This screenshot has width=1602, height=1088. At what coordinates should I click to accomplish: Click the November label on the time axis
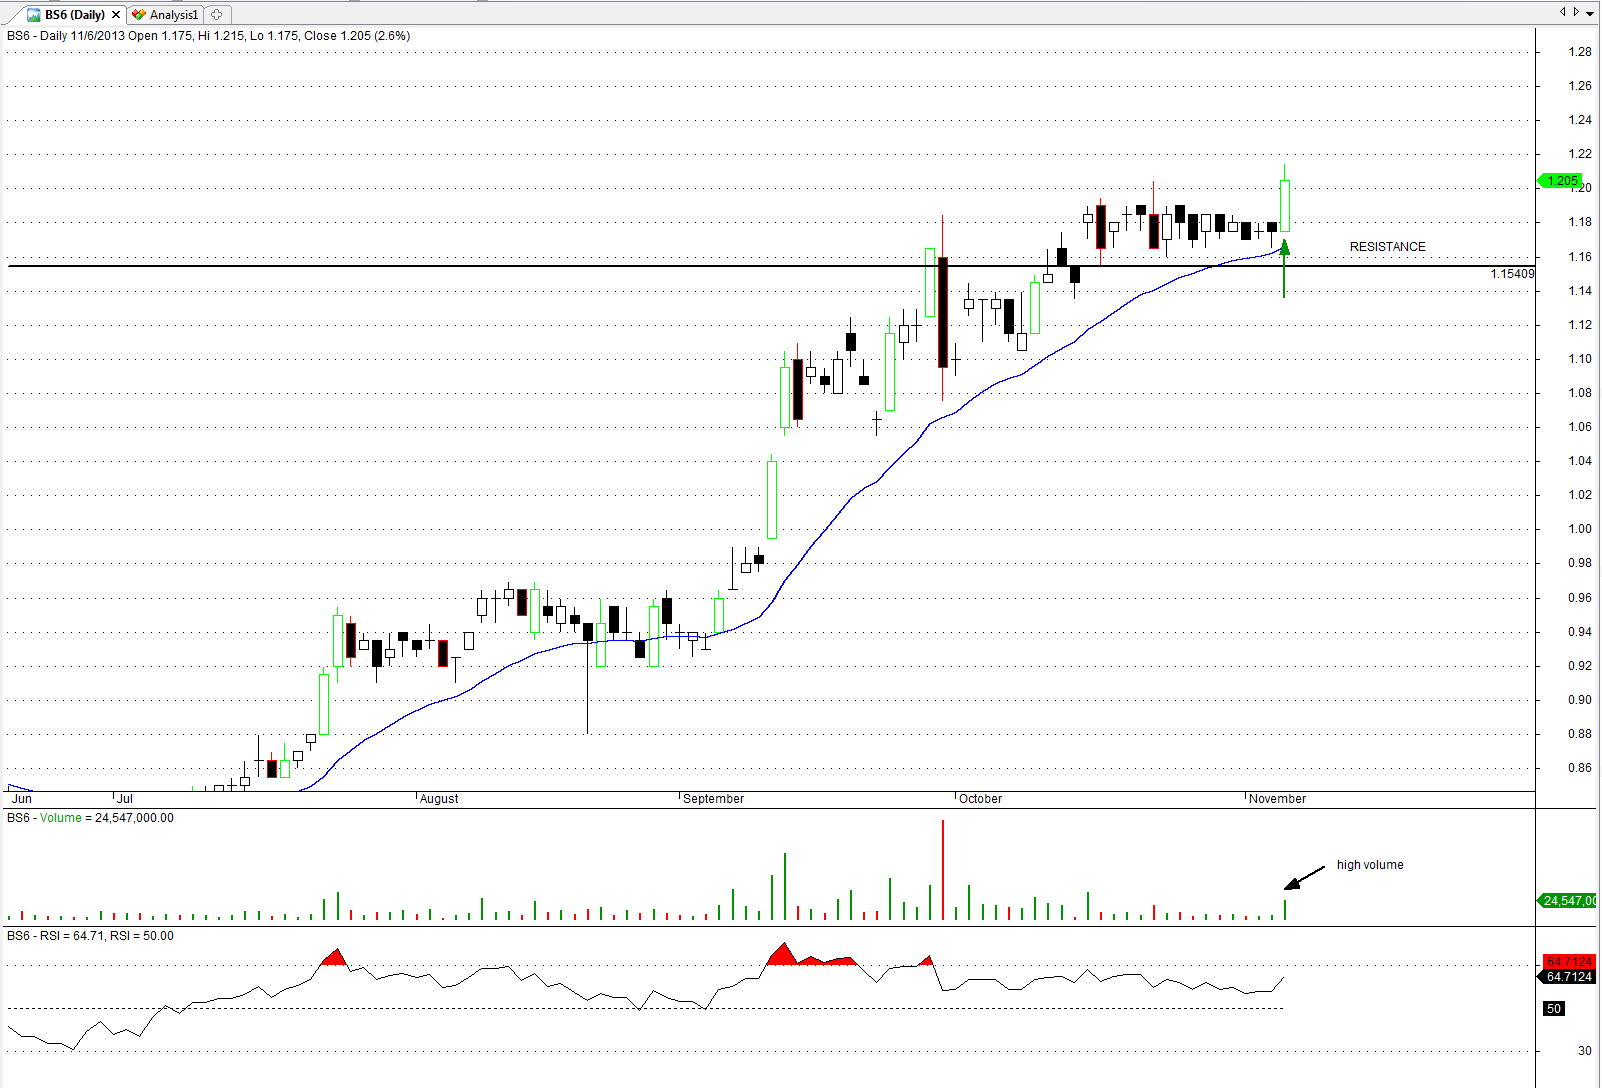click(1277, 799)
